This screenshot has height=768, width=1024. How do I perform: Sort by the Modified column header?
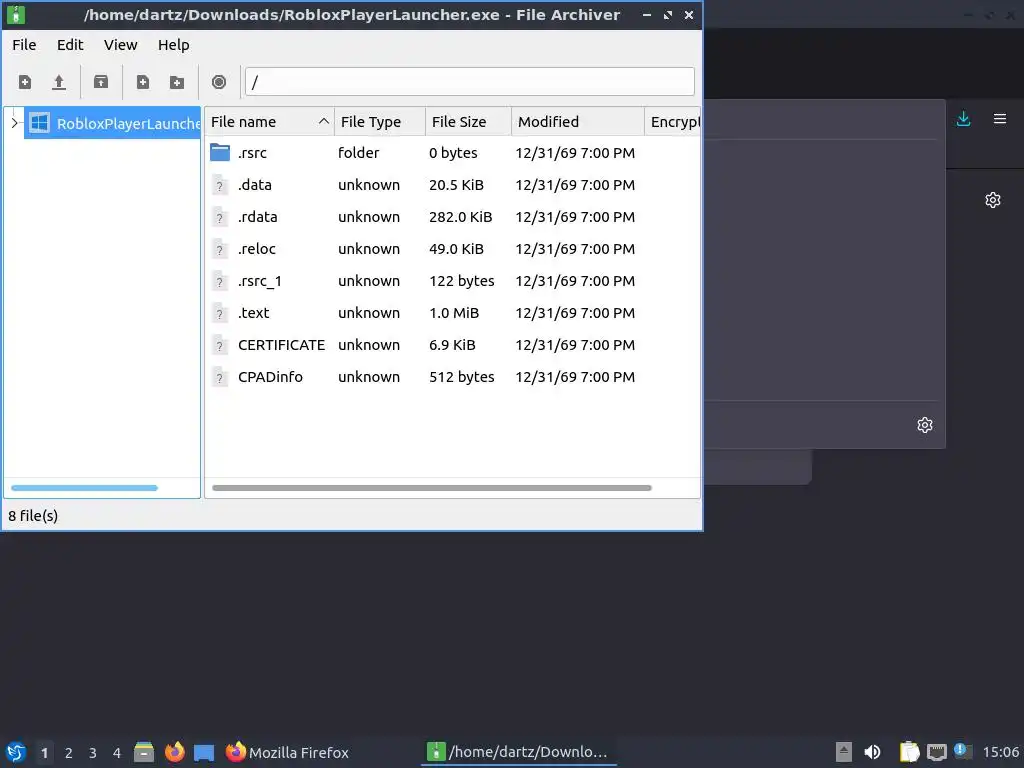(x=577, y=122)
